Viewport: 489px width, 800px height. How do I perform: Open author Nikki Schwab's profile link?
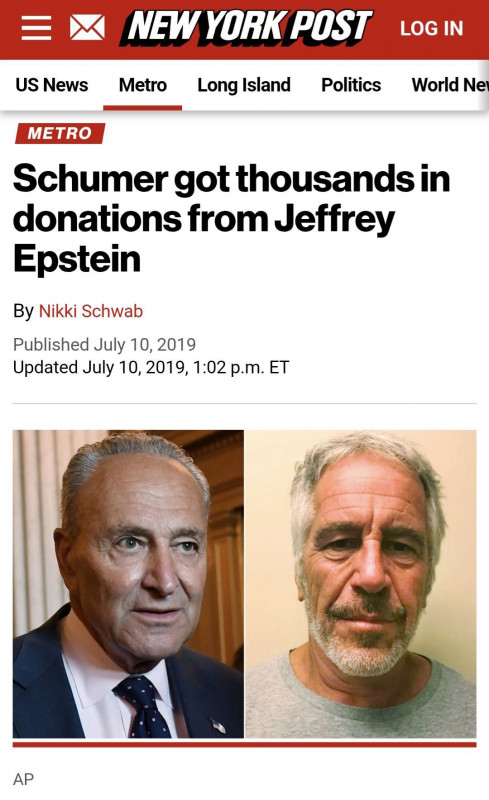pyautogui.click(x=91, y=311)
